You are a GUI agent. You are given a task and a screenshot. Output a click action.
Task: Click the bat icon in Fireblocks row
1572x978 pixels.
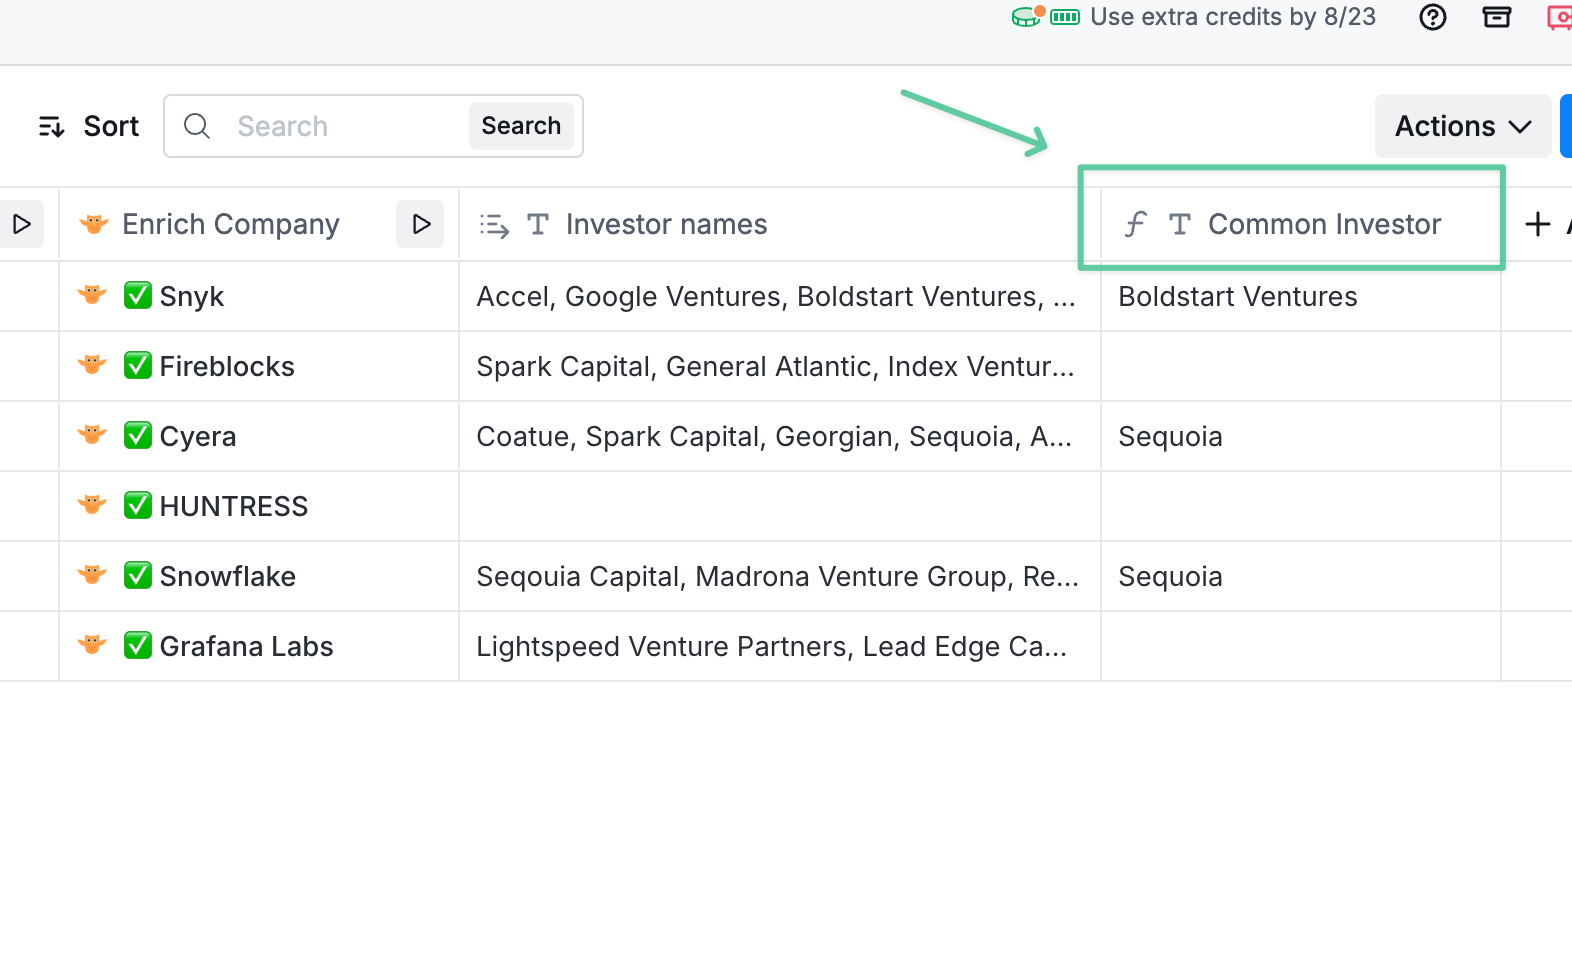coord(93,365)
